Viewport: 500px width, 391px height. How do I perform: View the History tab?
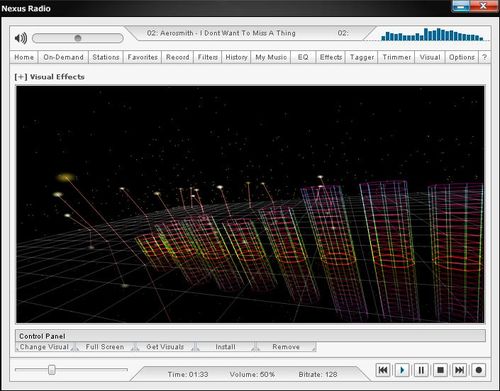236,57
